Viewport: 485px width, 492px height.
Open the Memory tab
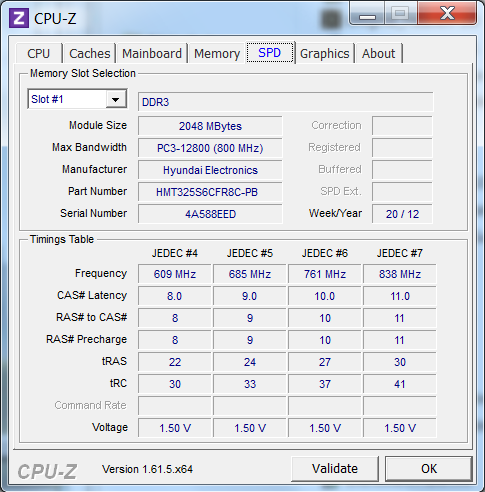point(217,53)
